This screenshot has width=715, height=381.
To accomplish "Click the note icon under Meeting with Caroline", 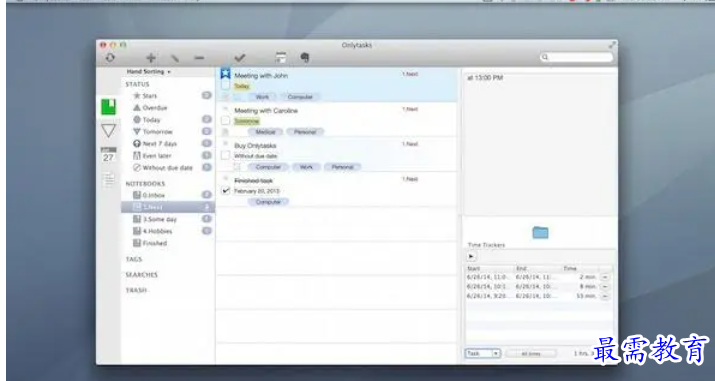I will pos(225,132).
